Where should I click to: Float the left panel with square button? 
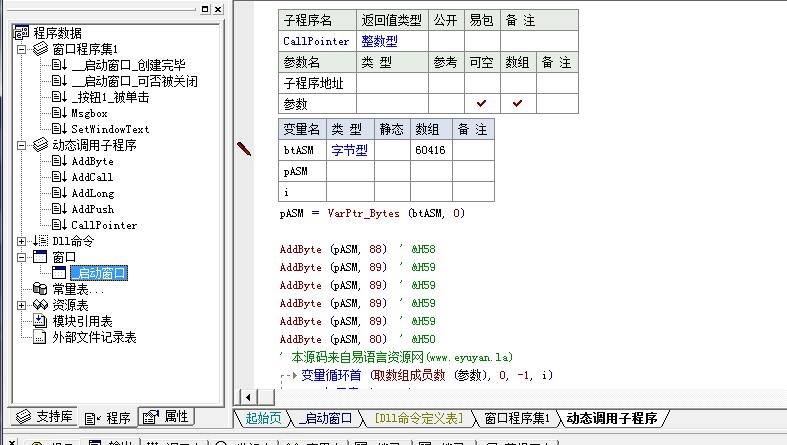coord(205,9)
